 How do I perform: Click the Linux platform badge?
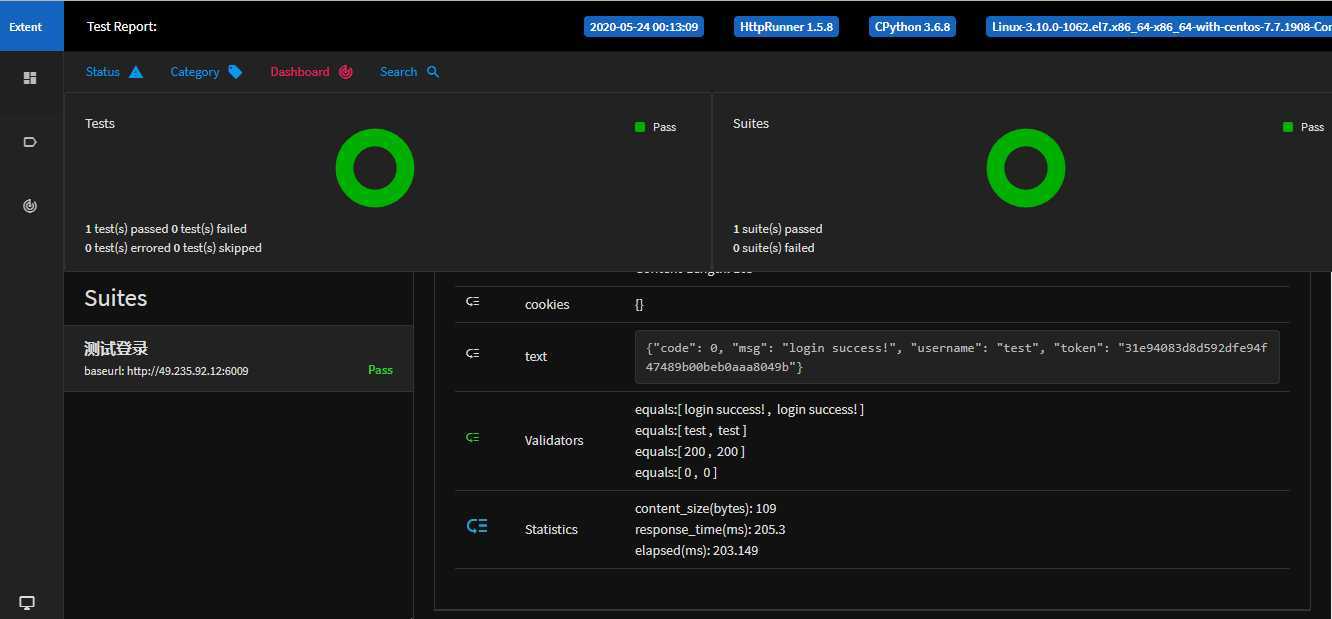tap(1158, 27)
